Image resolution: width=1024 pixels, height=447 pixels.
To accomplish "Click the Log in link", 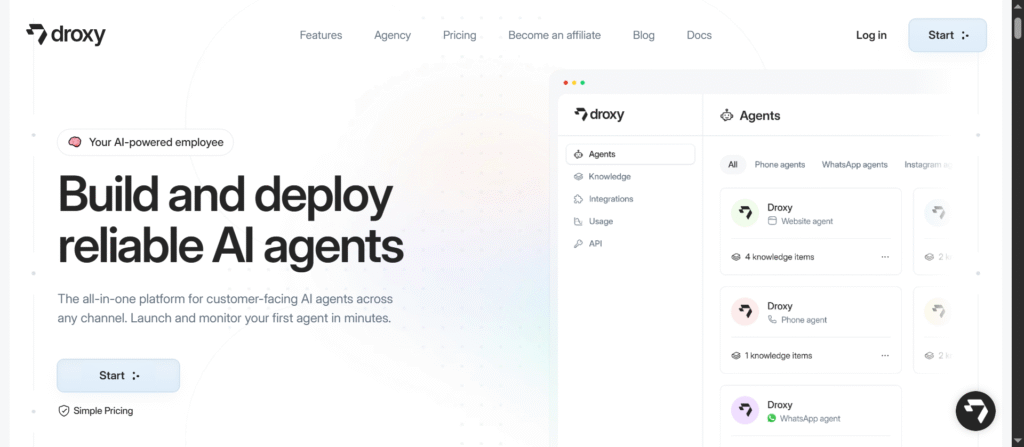I will click(871, 35).
